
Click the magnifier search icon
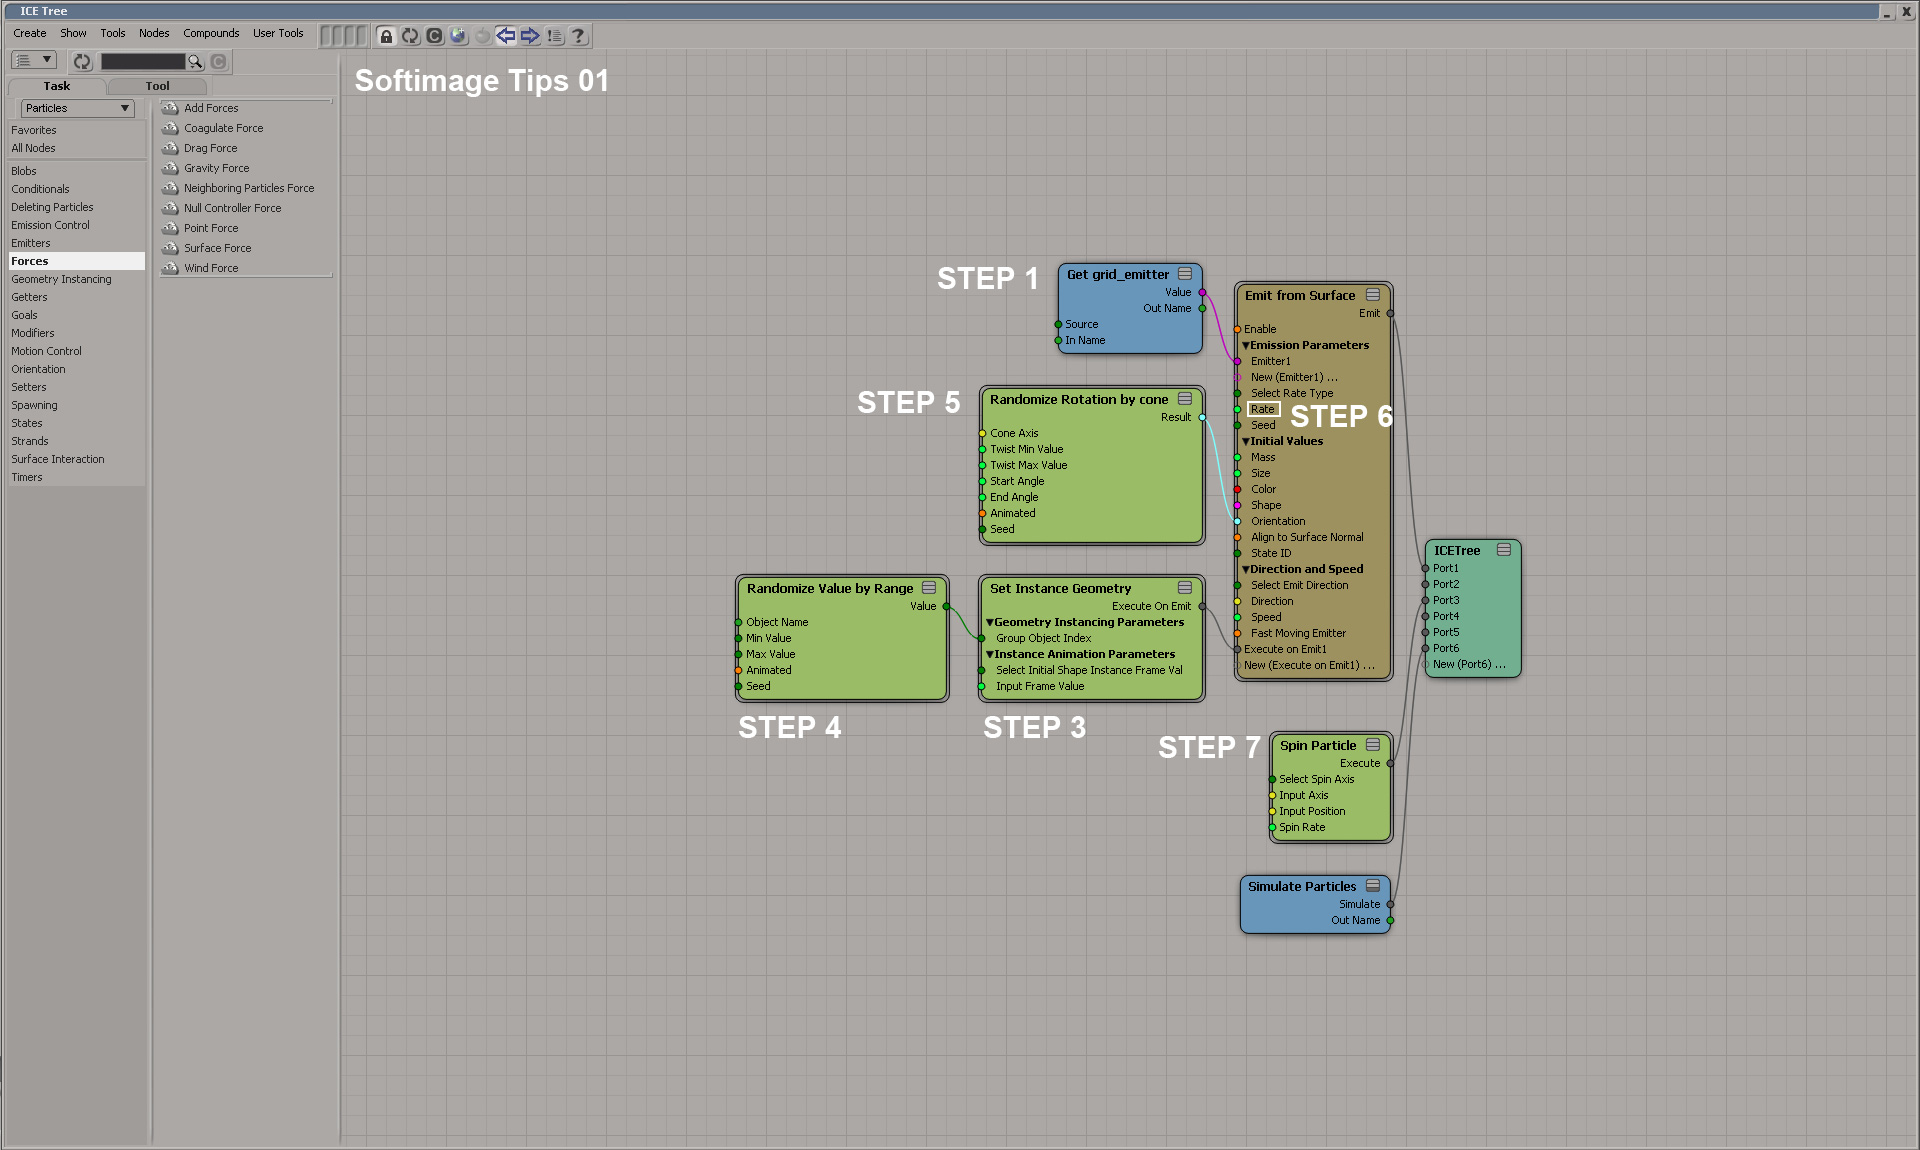point(195,62)
